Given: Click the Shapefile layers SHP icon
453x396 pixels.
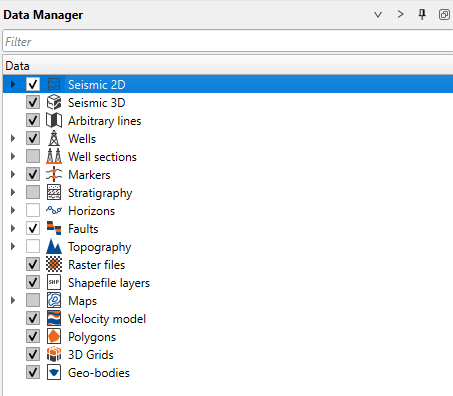Looking at the screenshot, I should 54,282.
